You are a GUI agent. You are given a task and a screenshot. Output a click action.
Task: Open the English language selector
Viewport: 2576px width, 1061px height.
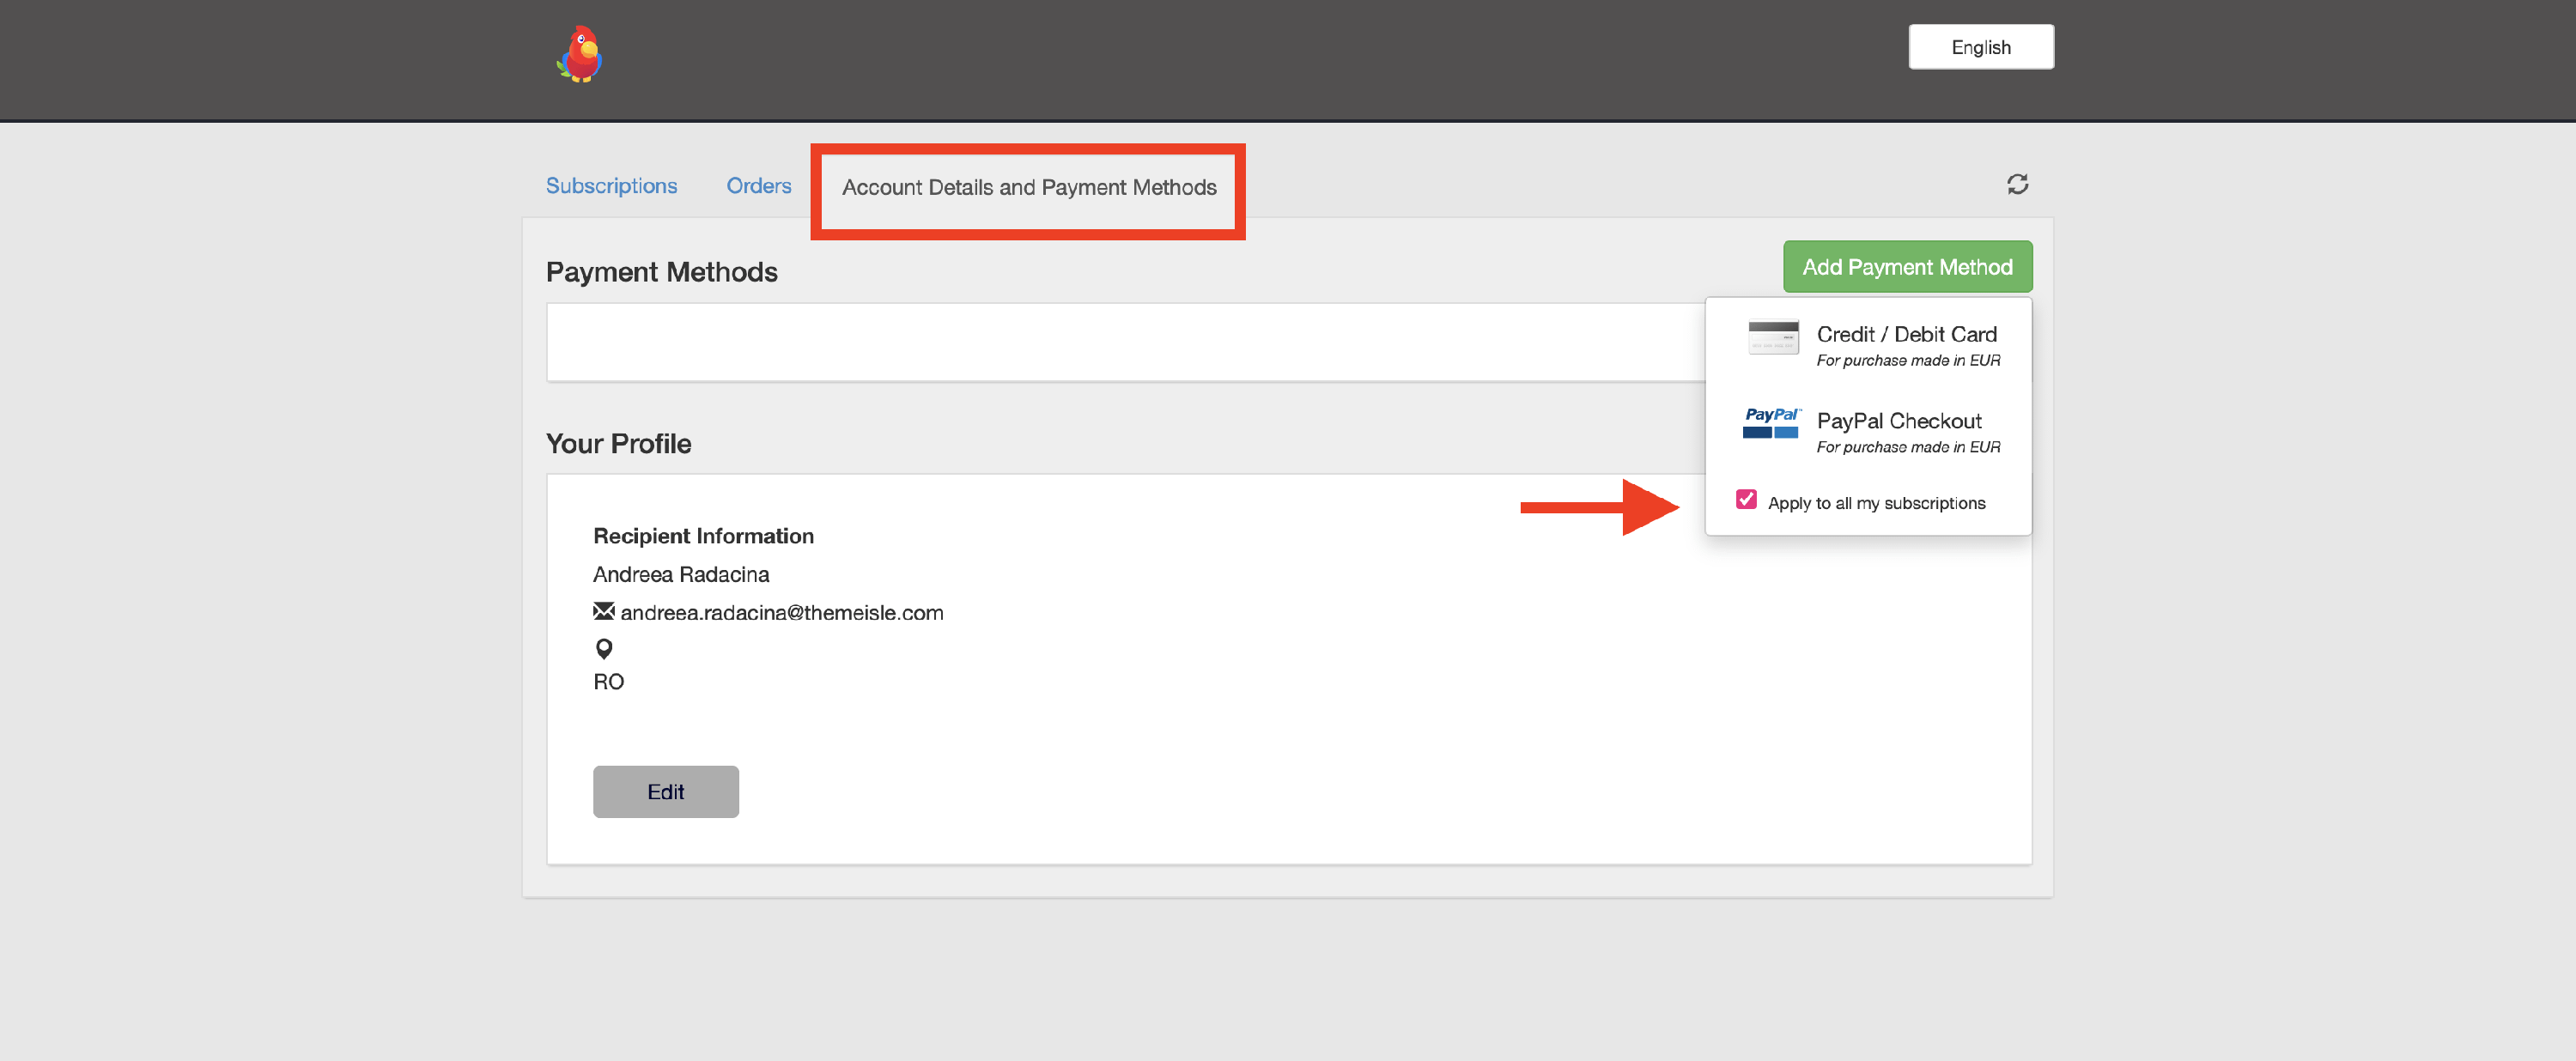(x=1980, y=47)
